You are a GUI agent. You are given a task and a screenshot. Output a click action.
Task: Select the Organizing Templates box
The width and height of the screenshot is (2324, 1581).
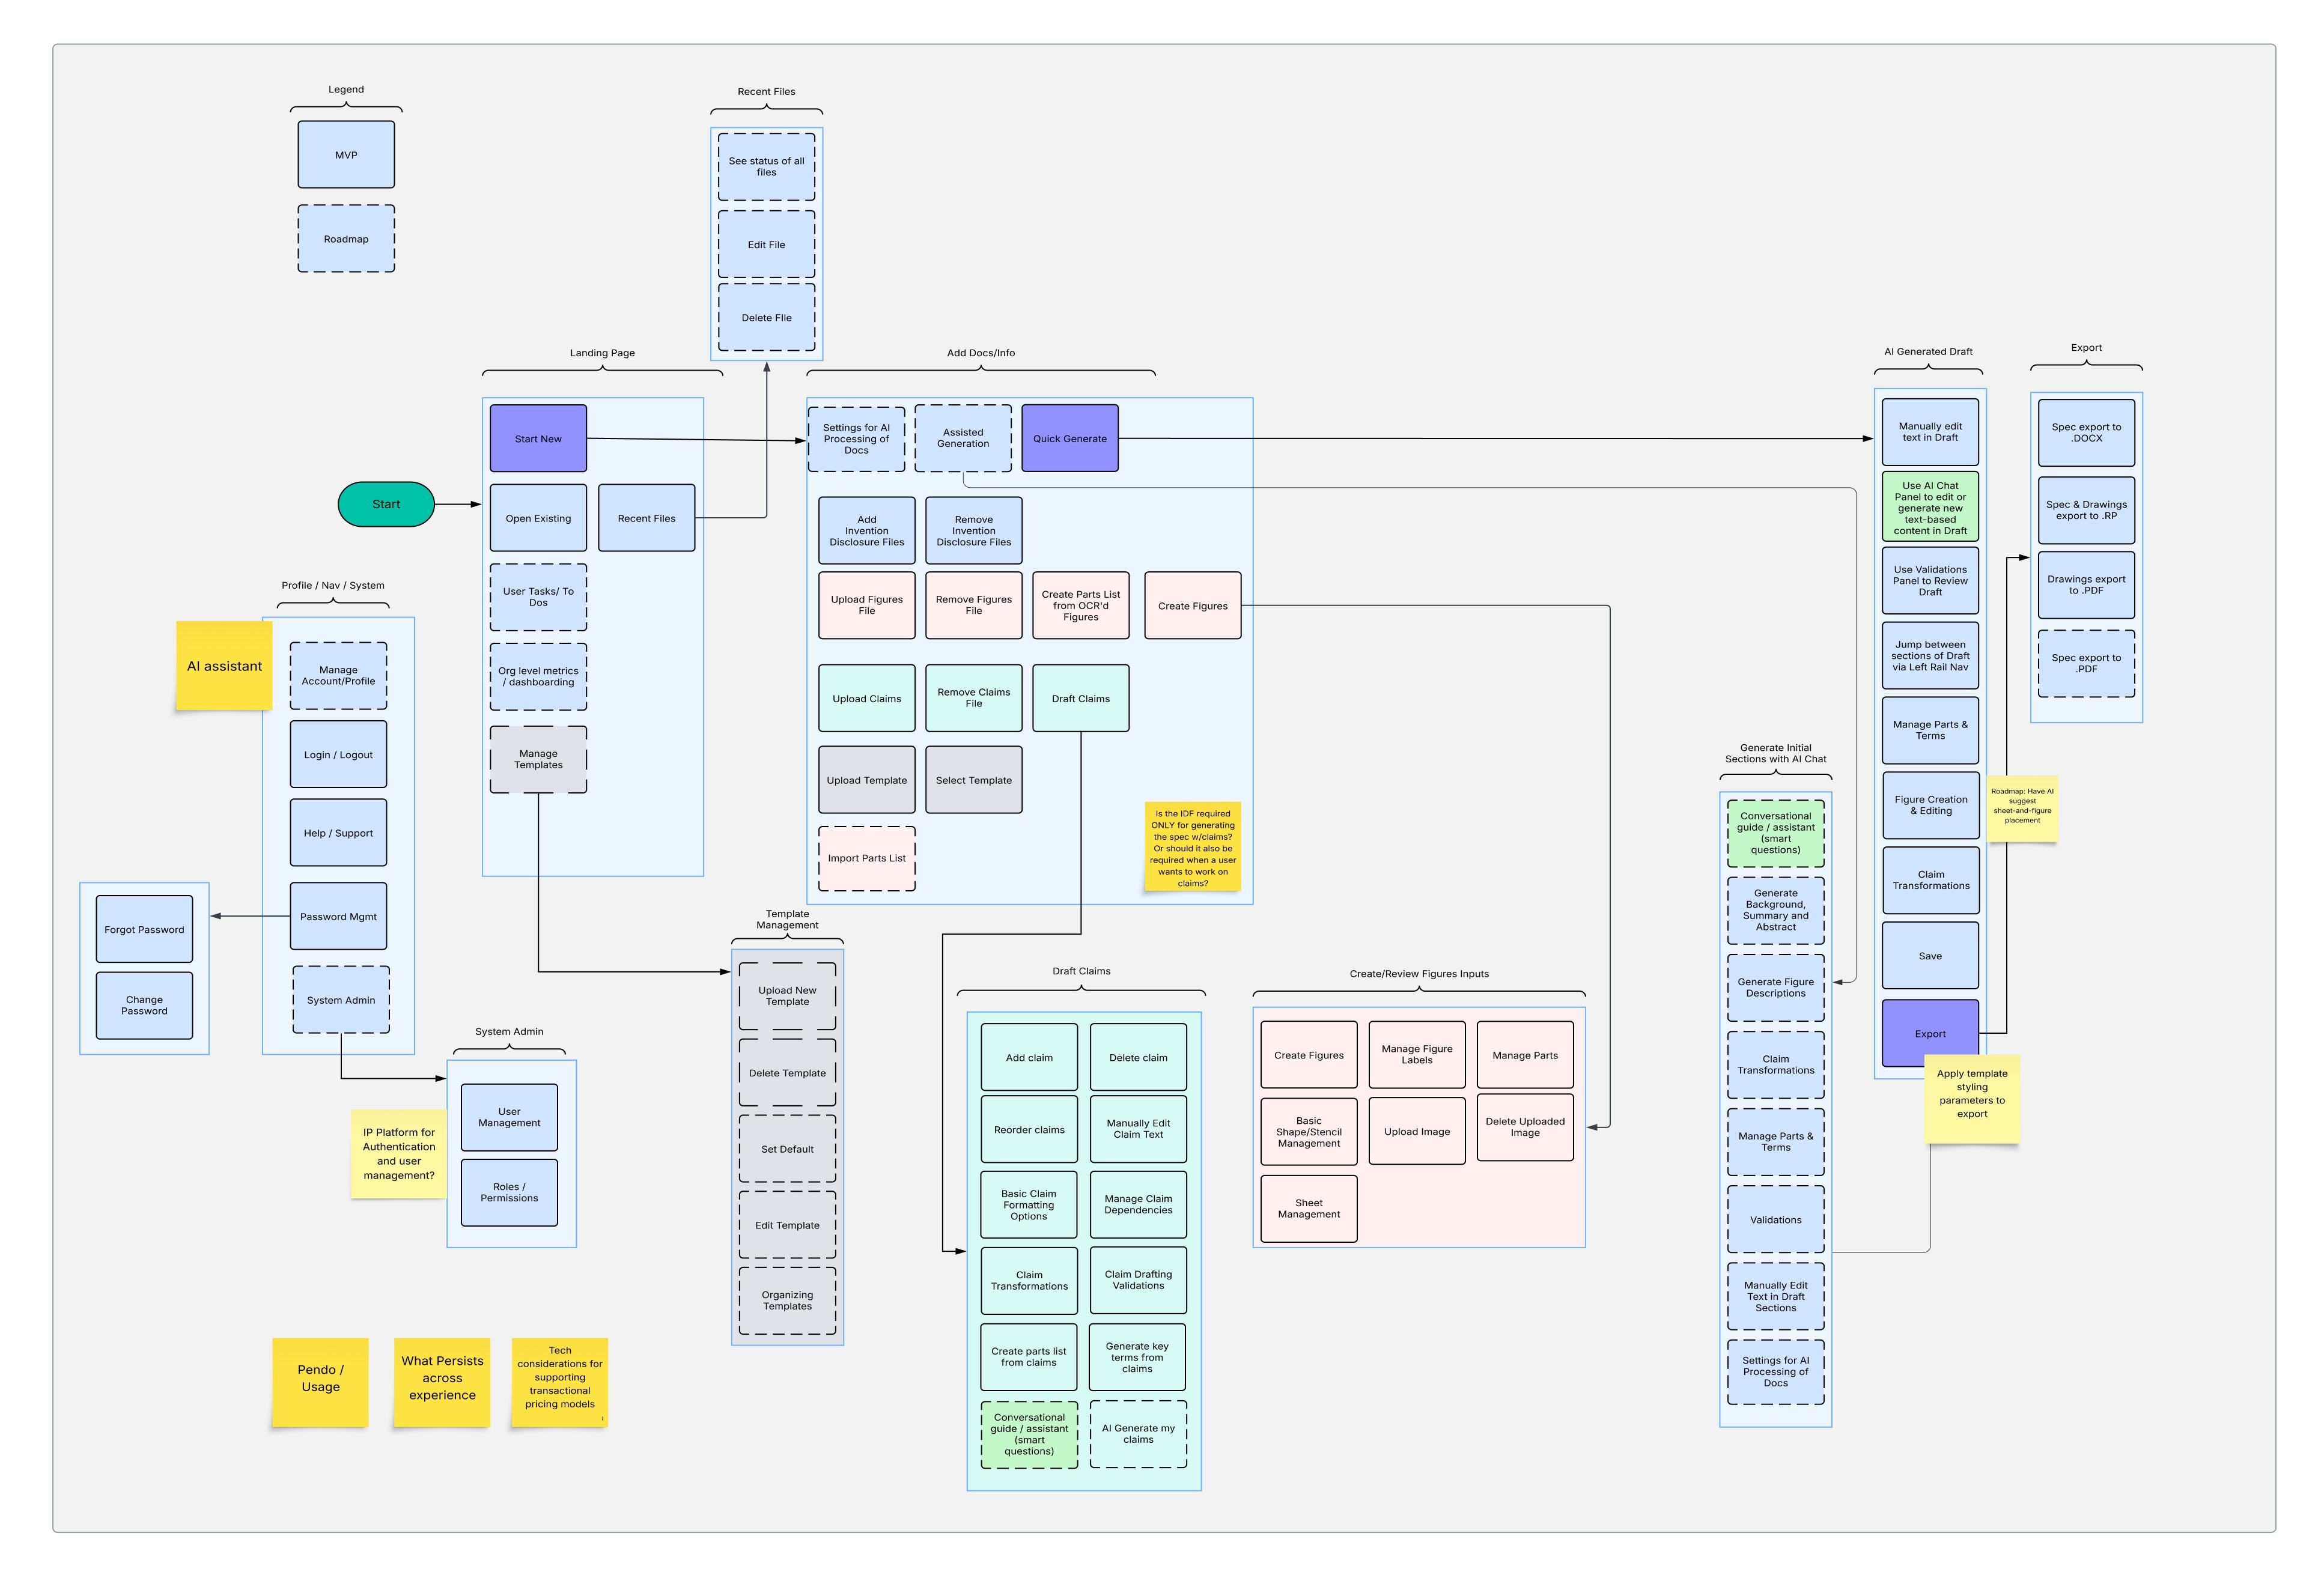pos(787,1301)
